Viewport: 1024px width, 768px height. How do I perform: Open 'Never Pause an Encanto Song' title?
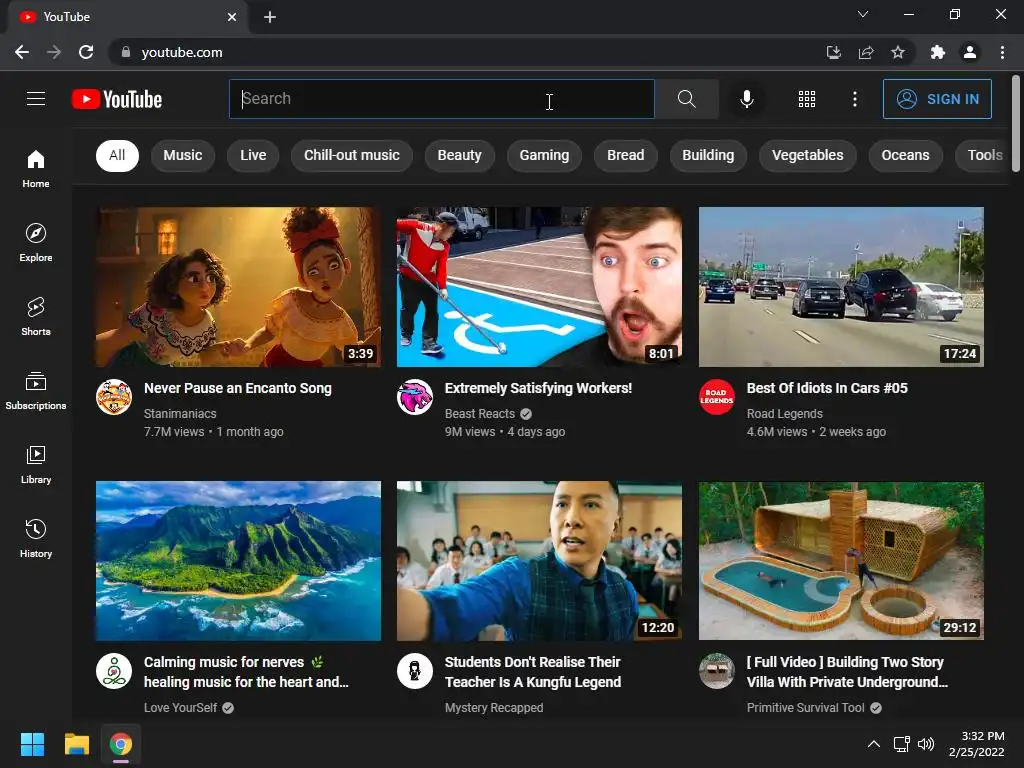click(238, 388)
